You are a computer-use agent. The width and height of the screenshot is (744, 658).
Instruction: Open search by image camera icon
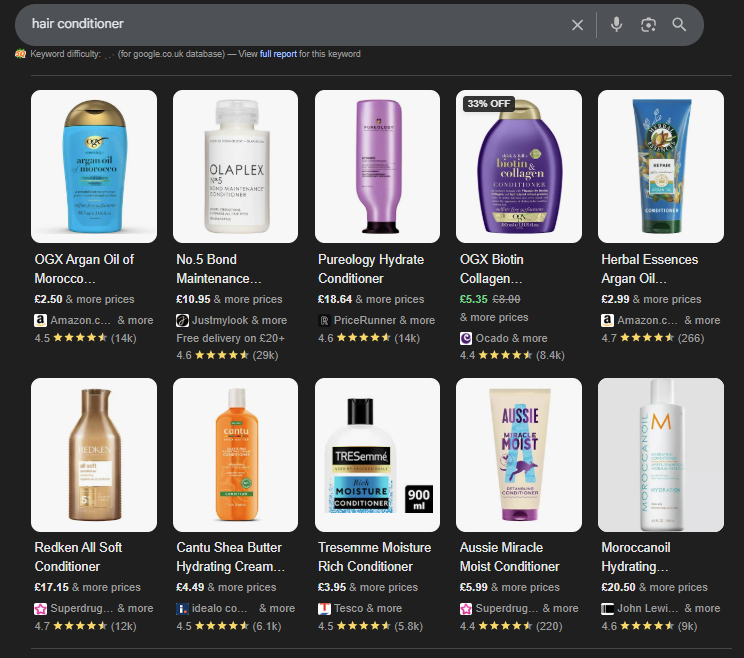(x=648, y=25)
